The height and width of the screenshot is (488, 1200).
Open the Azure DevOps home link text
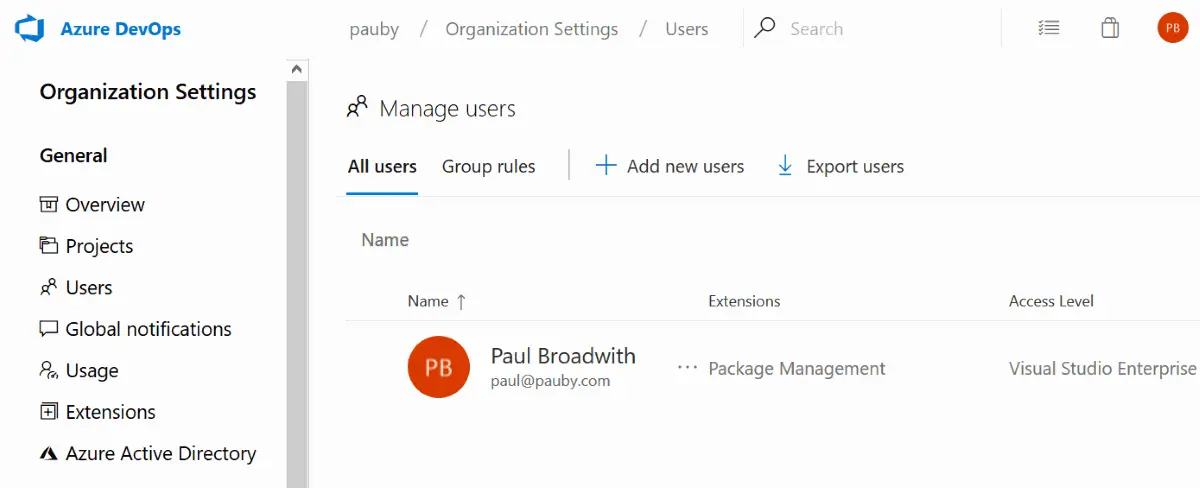pos(121,29)
